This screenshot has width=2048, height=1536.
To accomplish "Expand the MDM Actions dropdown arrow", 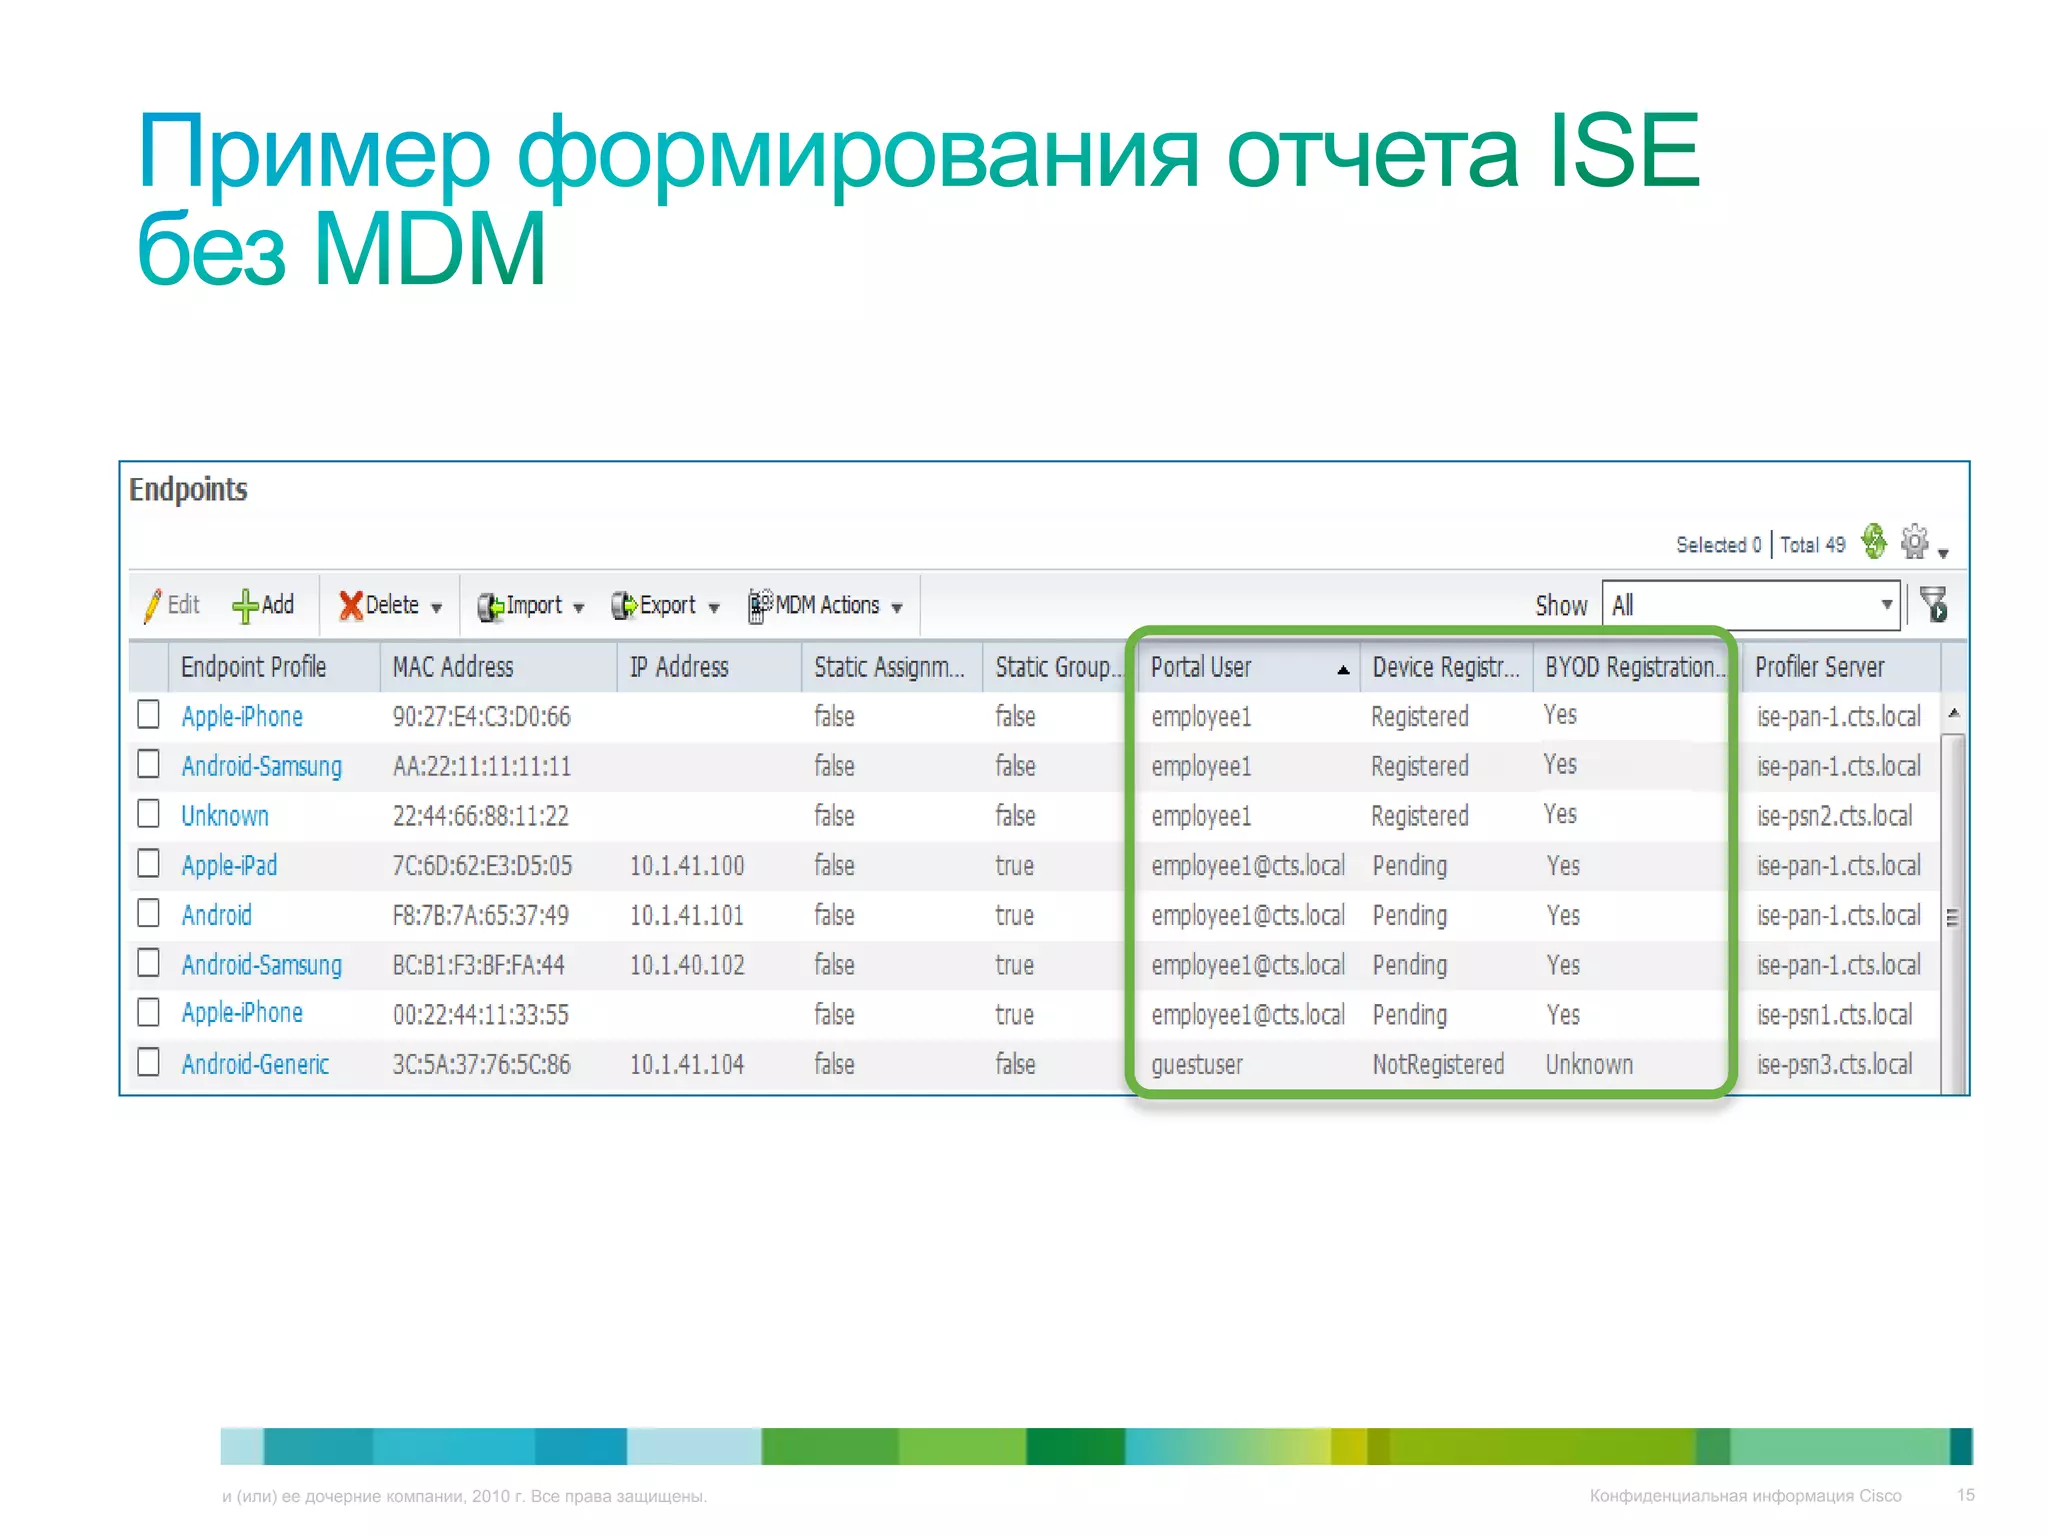I will click(897, 608).
